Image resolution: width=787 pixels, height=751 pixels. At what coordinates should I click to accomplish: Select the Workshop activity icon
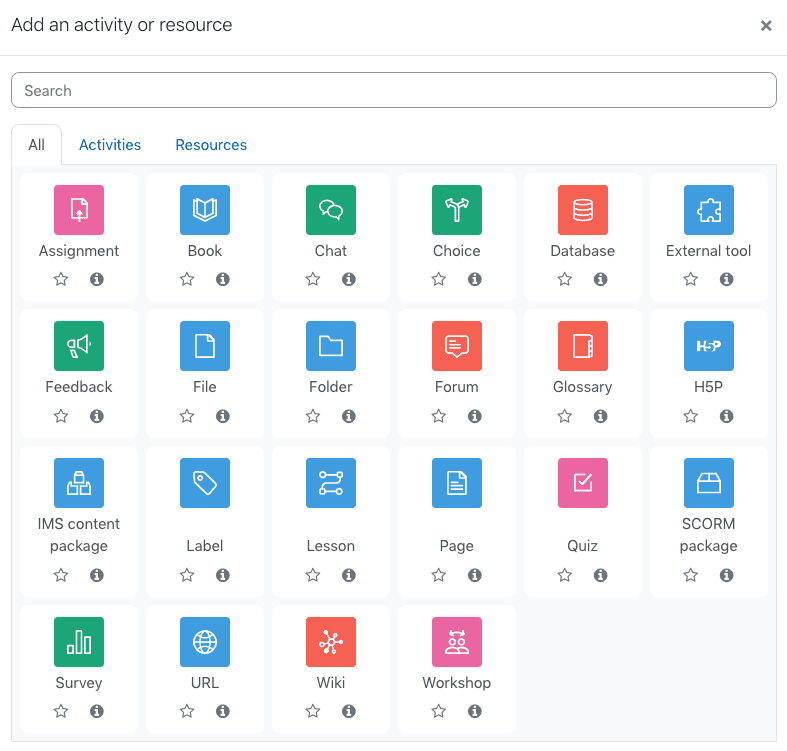coord(456,642)
